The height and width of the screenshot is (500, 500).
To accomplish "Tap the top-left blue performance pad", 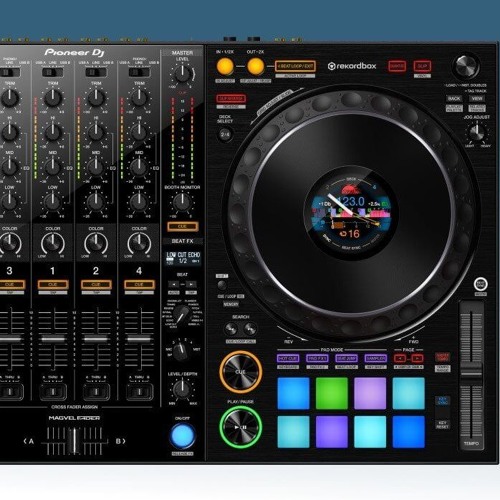I will [293, 393].
